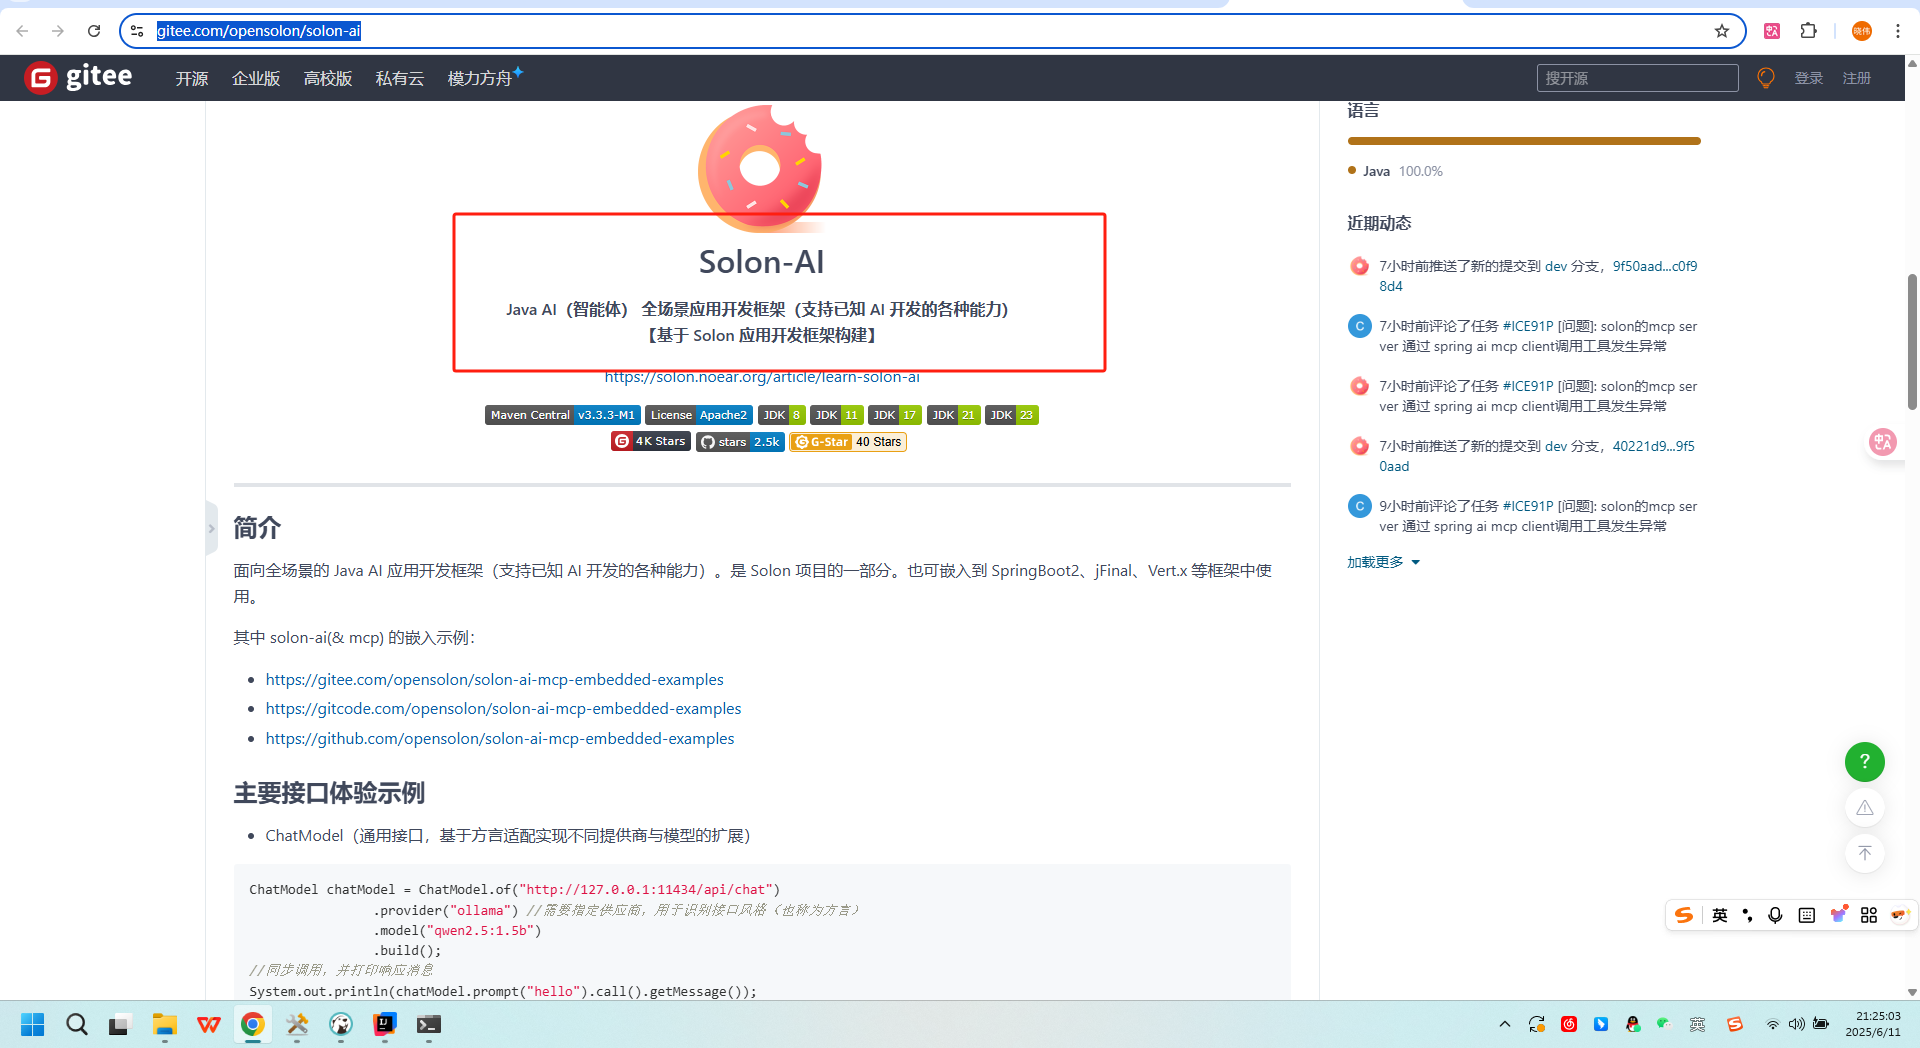This screenshot has width=1920, height=1048.
Task: Click the 注册 link
Action: [1856, 78]
